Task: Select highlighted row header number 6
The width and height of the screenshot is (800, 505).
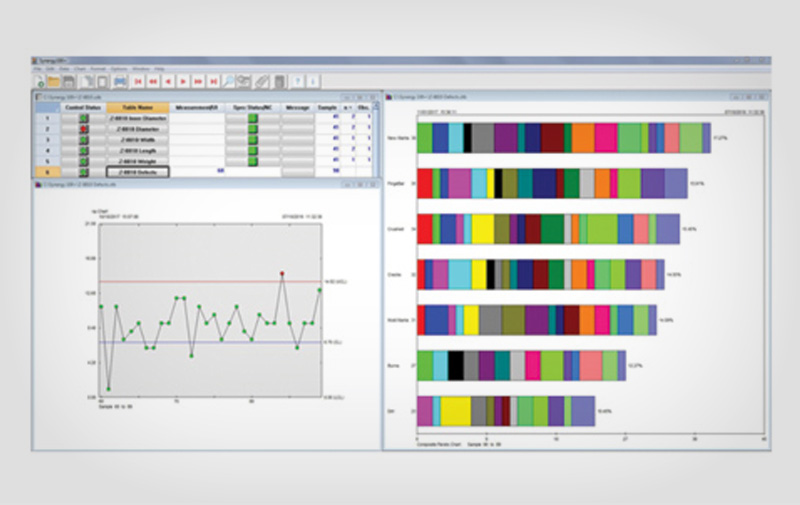Action: pyautogui.click(x=48, y=172)
